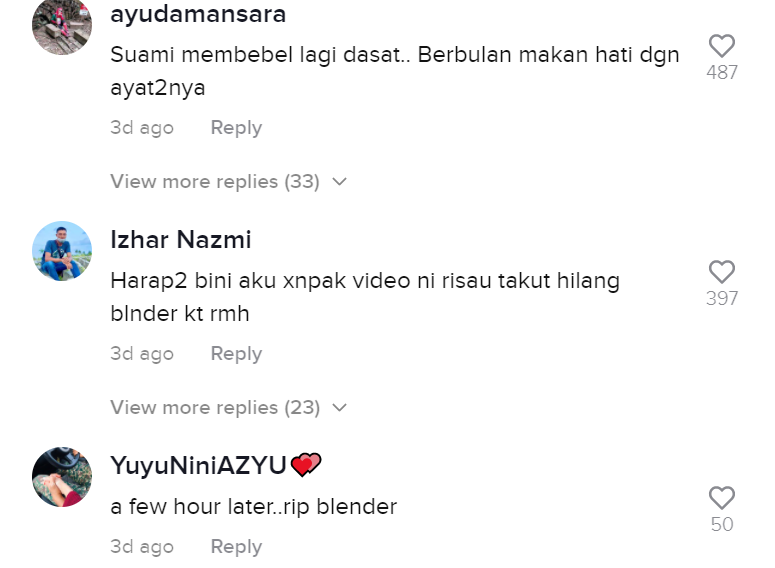Open the YuyuNiniAZYU username link

(198, 465)
